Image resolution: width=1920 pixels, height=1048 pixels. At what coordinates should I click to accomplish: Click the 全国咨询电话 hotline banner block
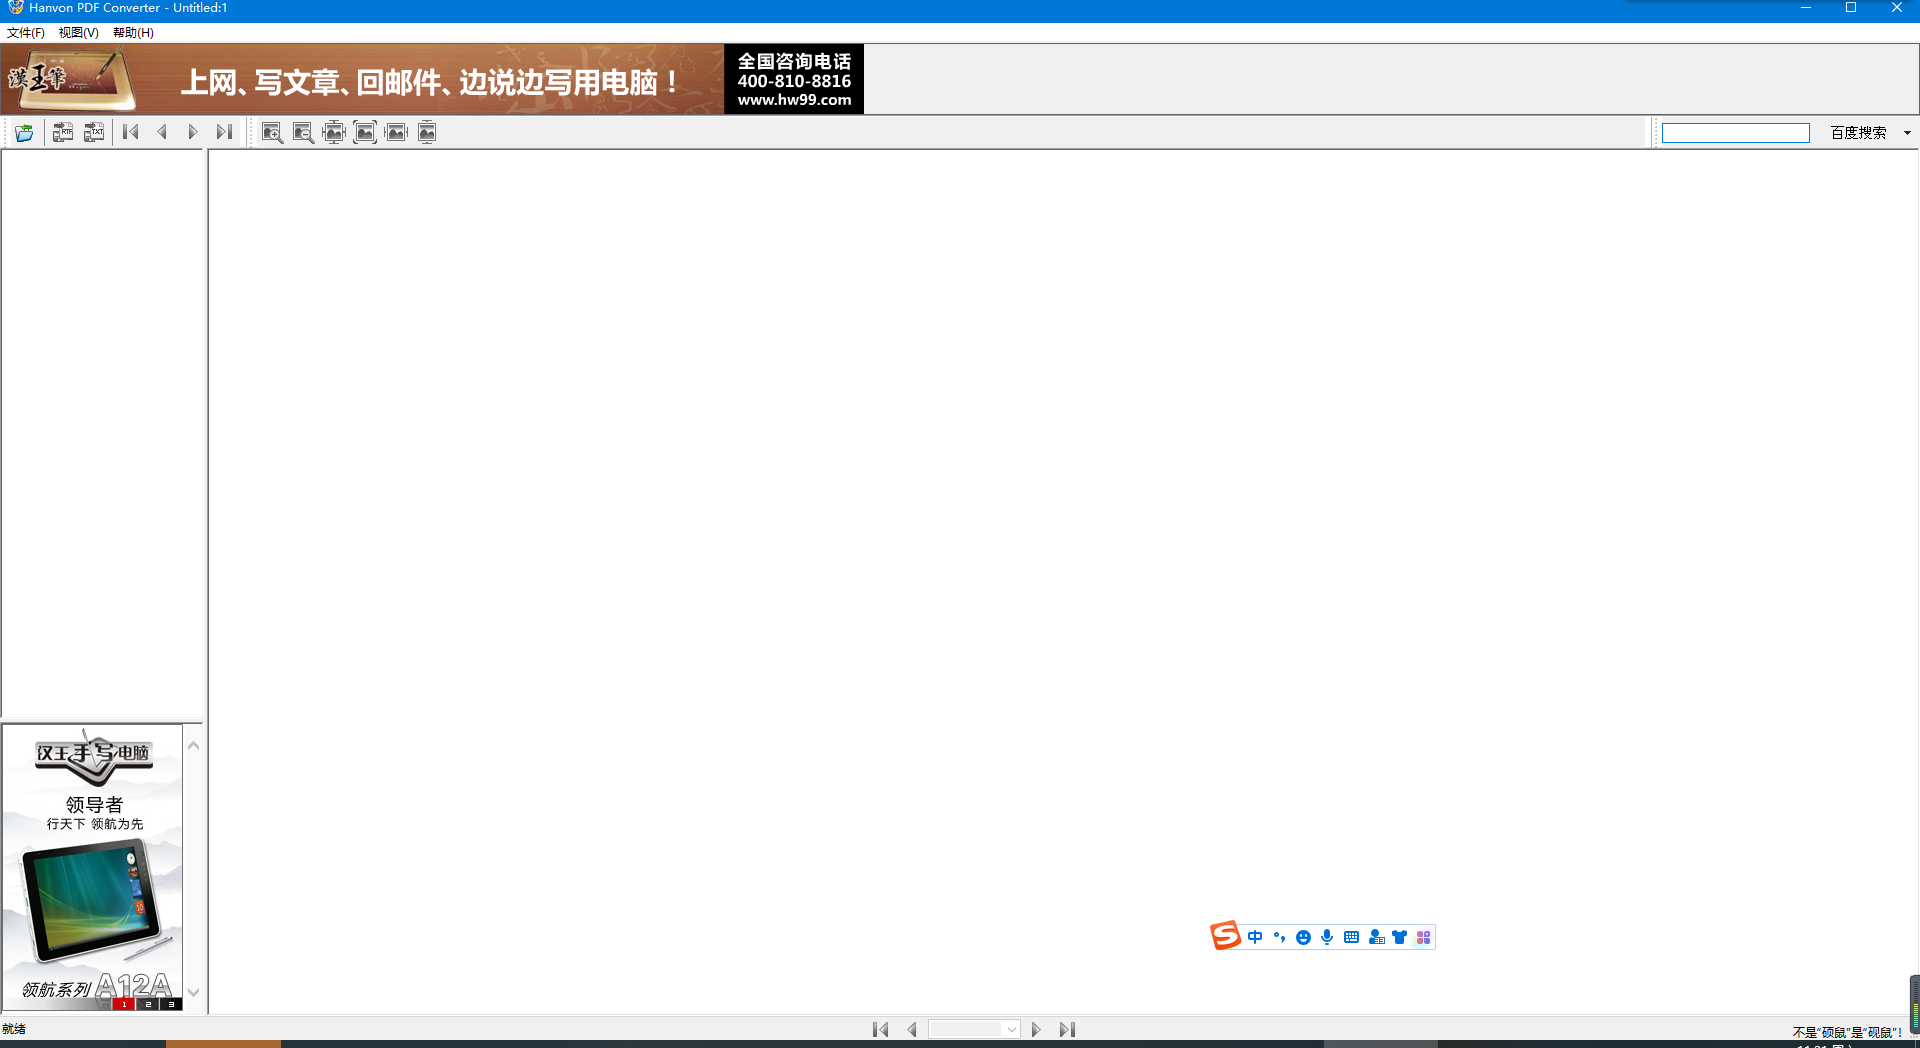coord(794,79)
